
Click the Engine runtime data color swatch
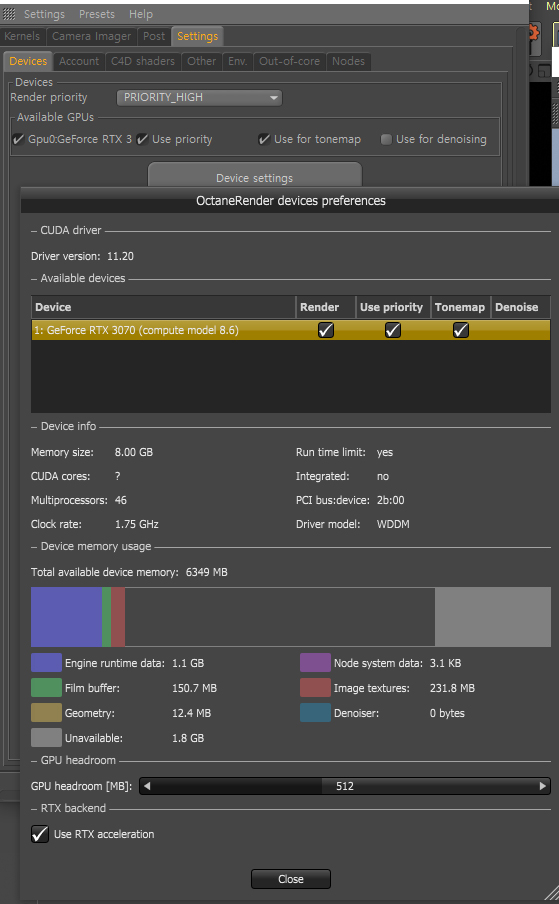(46, 662)
